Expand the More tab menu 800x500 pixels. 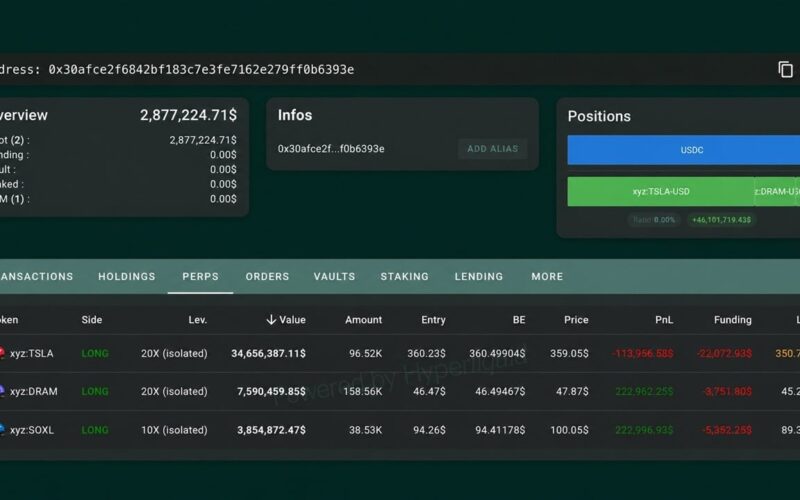click(547, 277)
